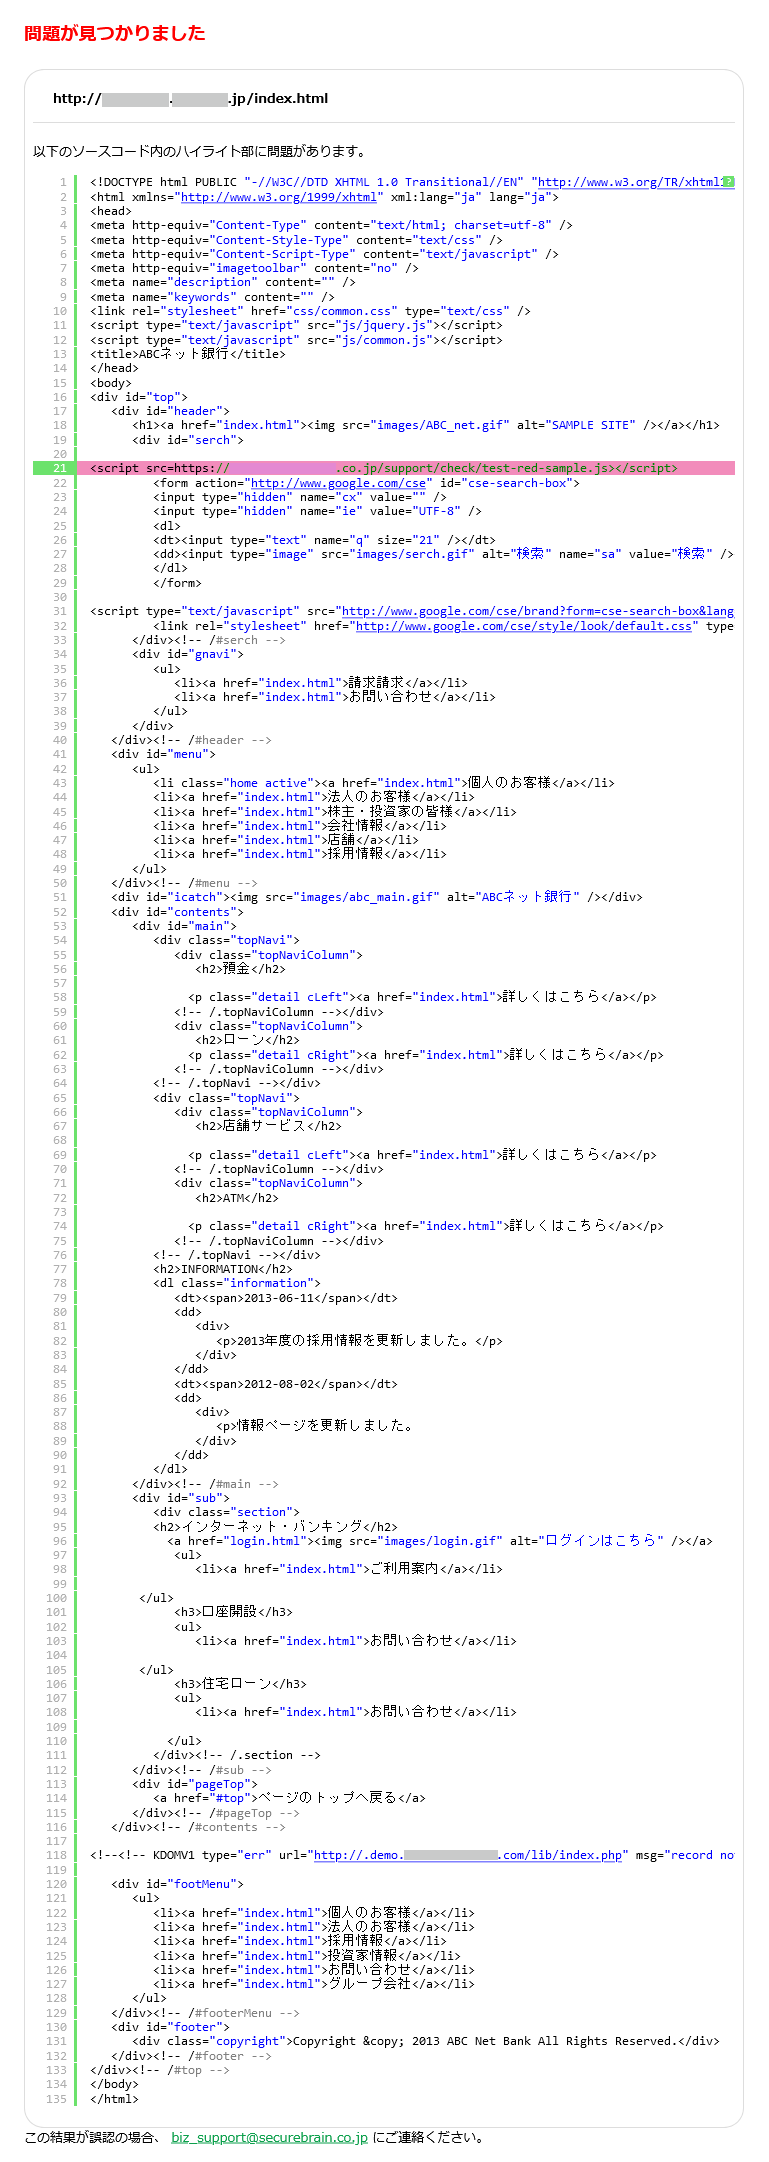Image resolution: width=769 pixels, height=2162 pixels.
Task: Click the 以下のソースコード内のハイライト部 description text
Action: point(199,152)
